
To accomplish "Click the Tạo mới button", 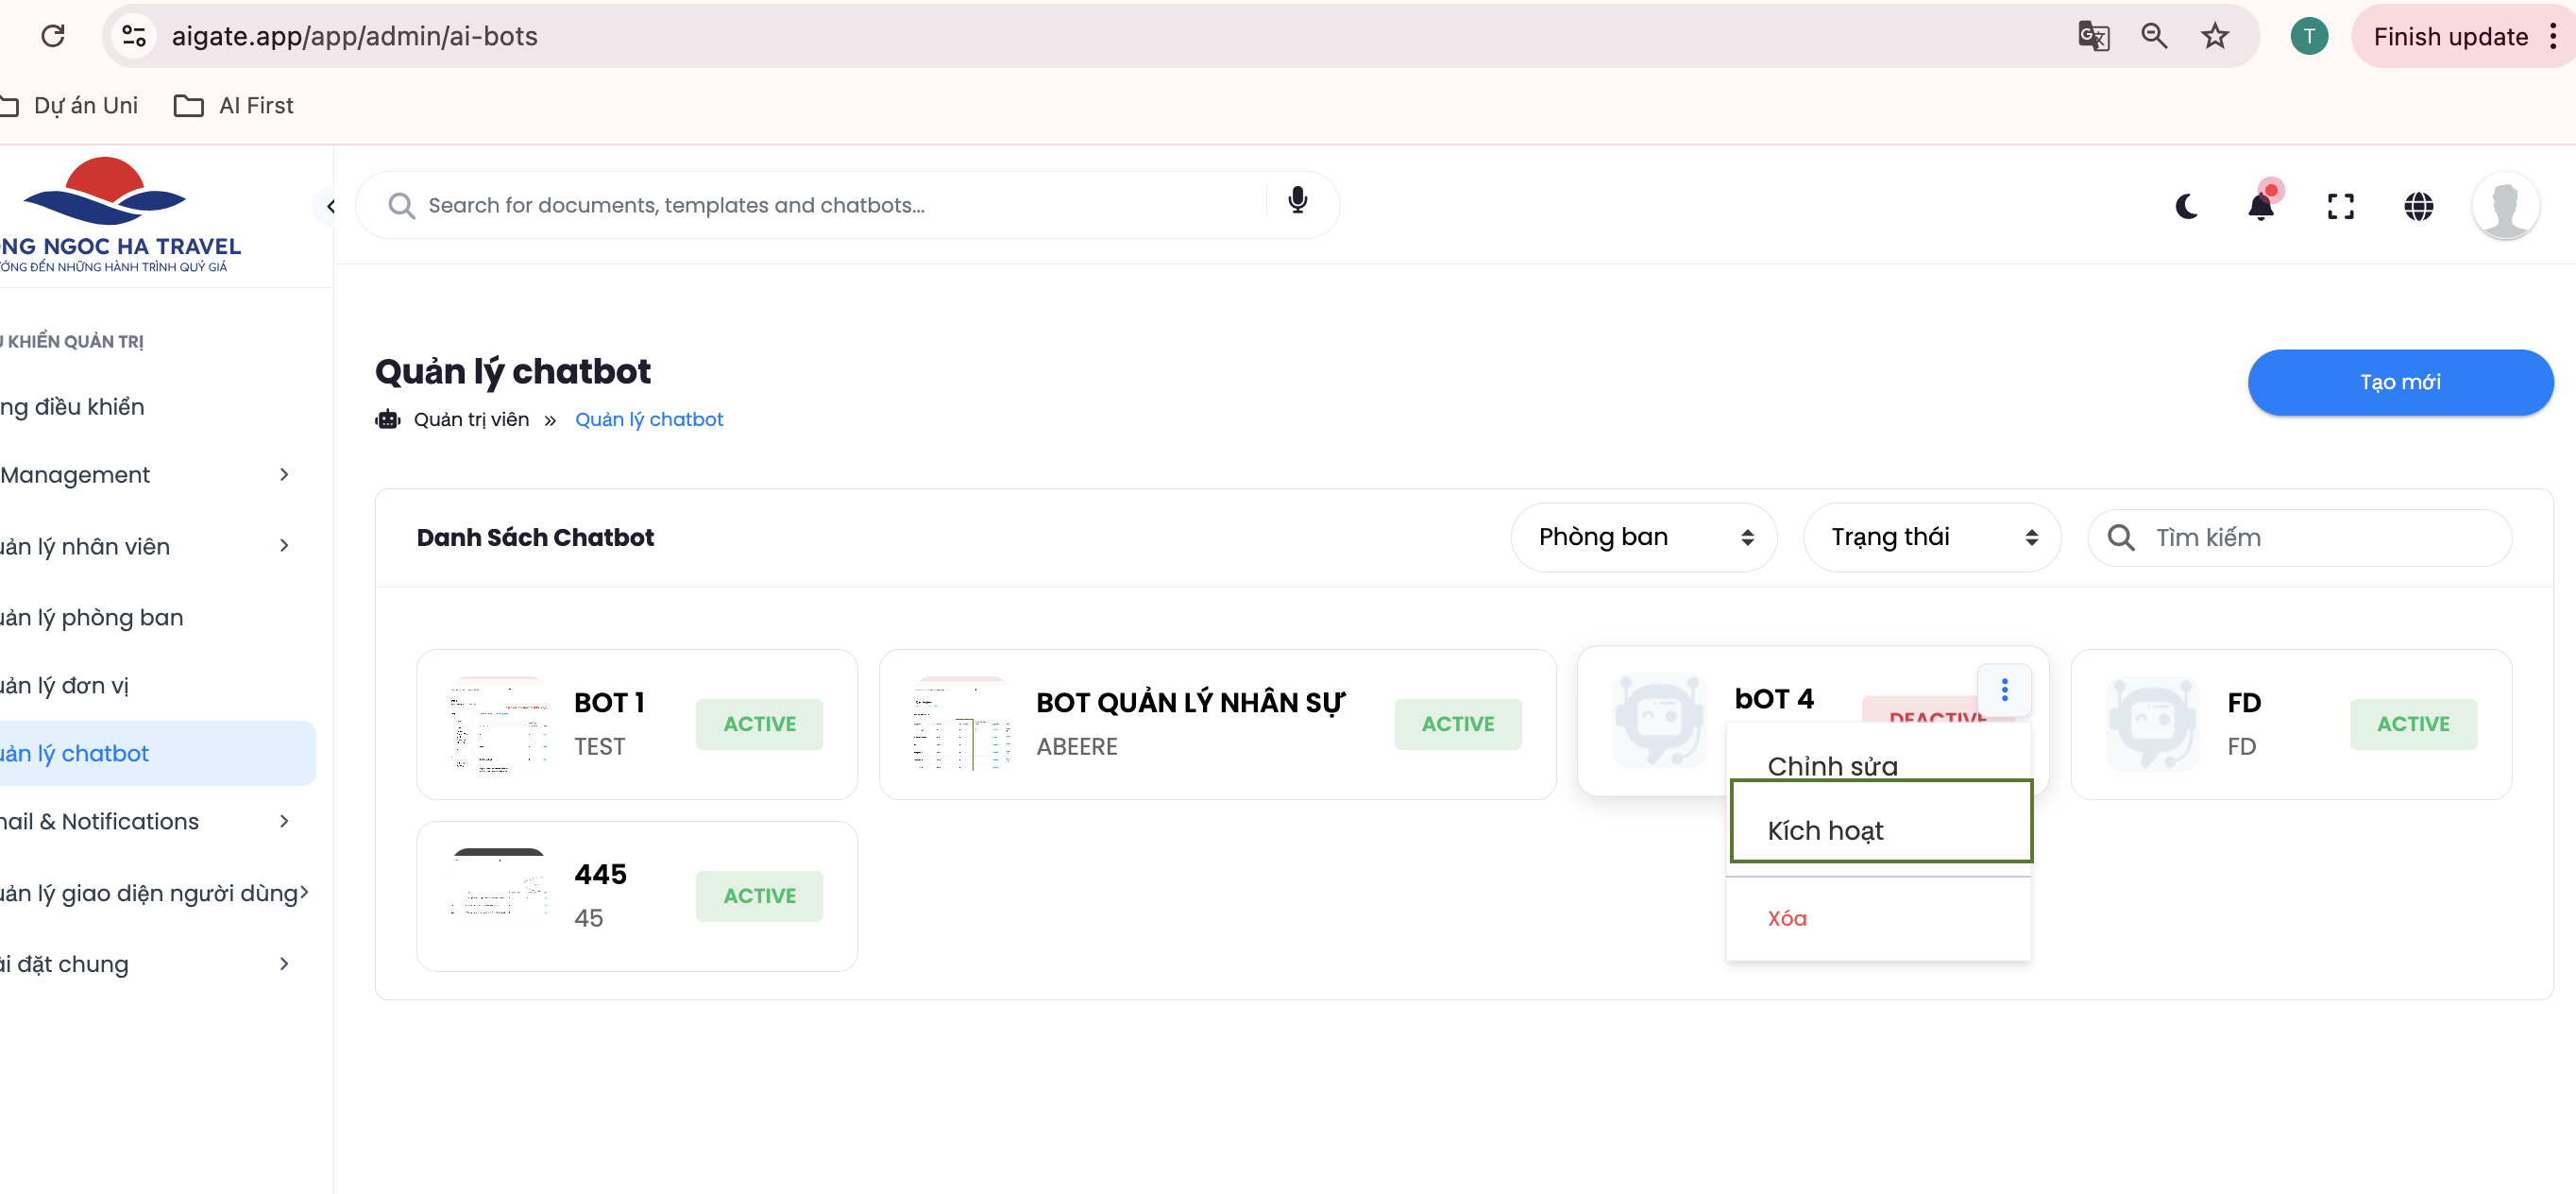I will [x=2399, y=382].
